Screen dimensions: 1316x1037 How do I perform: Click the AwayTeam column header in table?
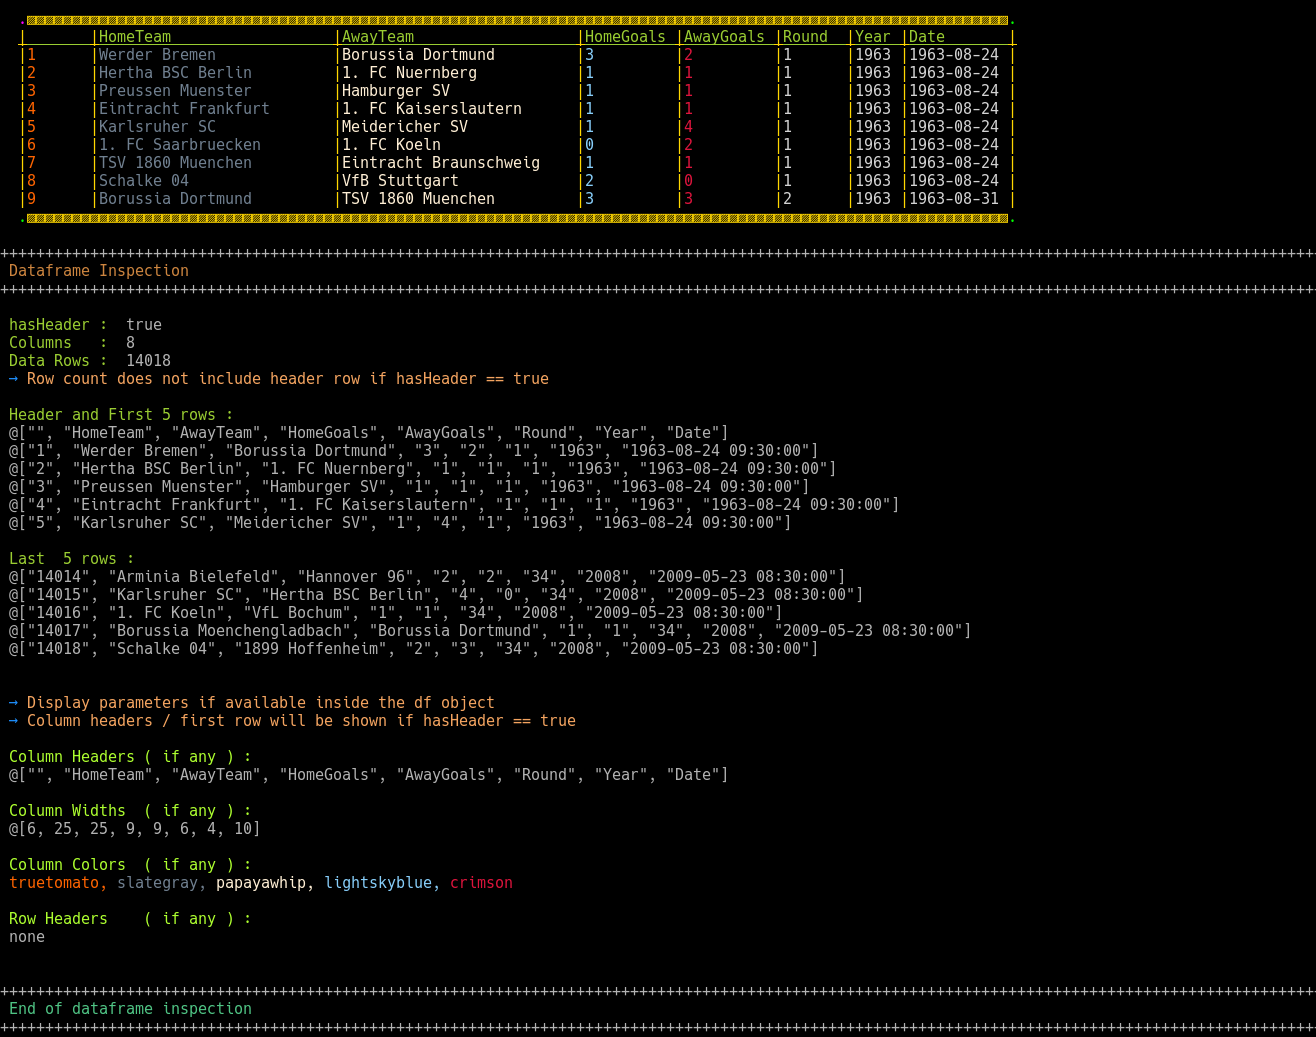(x=378, y=37)
